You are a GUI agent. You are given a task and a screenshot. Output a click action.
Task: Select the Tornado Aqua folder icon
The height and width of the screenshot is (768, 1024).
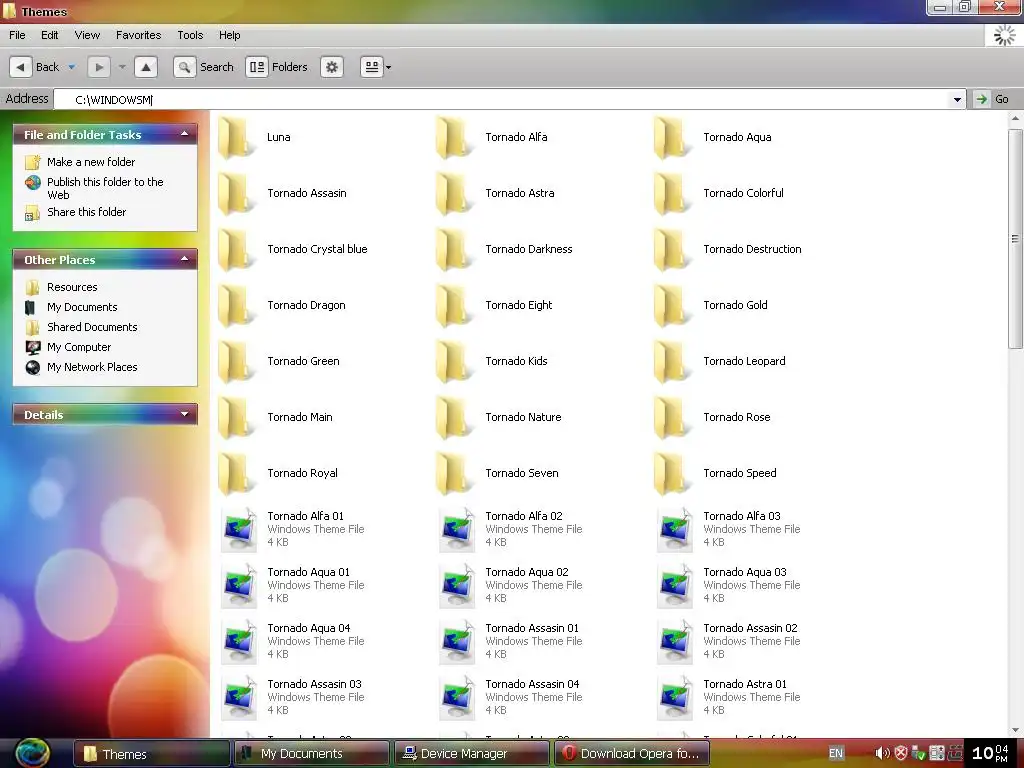(672, 137)
